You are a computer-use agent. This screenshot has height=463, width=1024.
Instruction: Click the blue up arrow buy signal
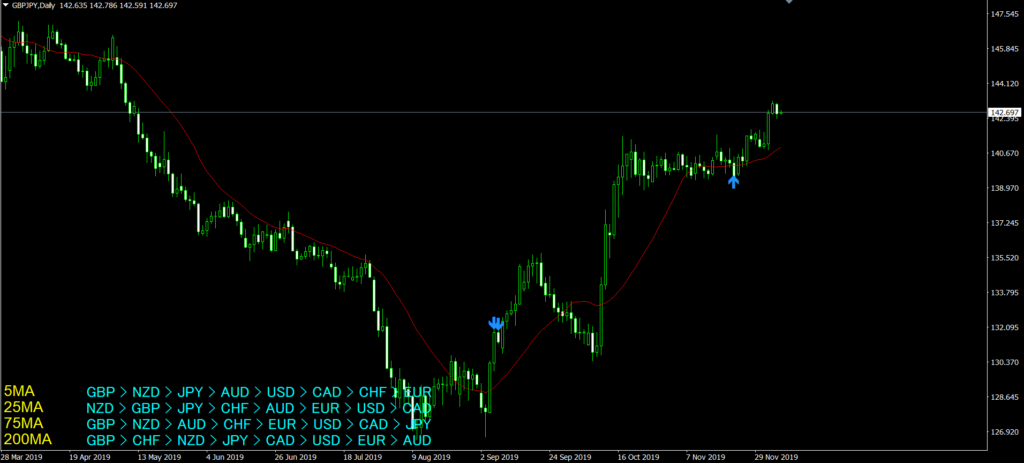[733, 181]
